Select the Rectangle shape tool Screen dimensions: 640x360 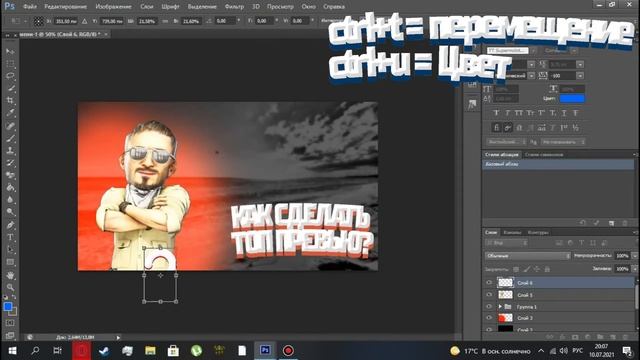(10, 262)
